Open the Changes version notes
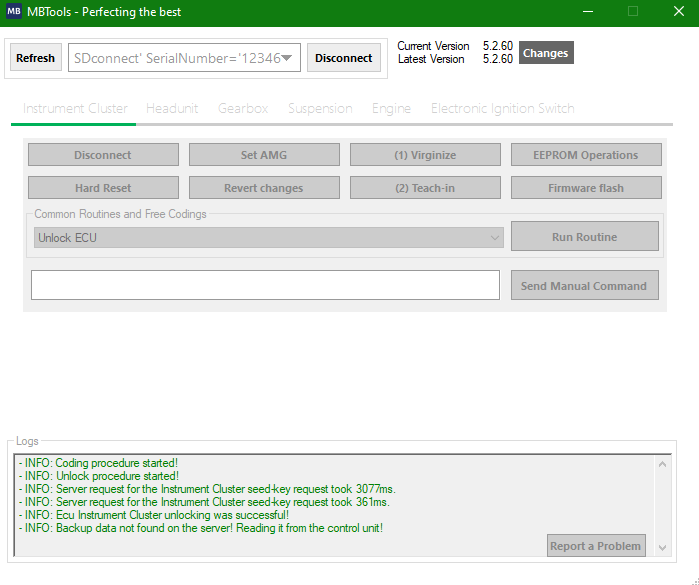The height and width of the screenshot is (585, 699). tap(545, 53)
